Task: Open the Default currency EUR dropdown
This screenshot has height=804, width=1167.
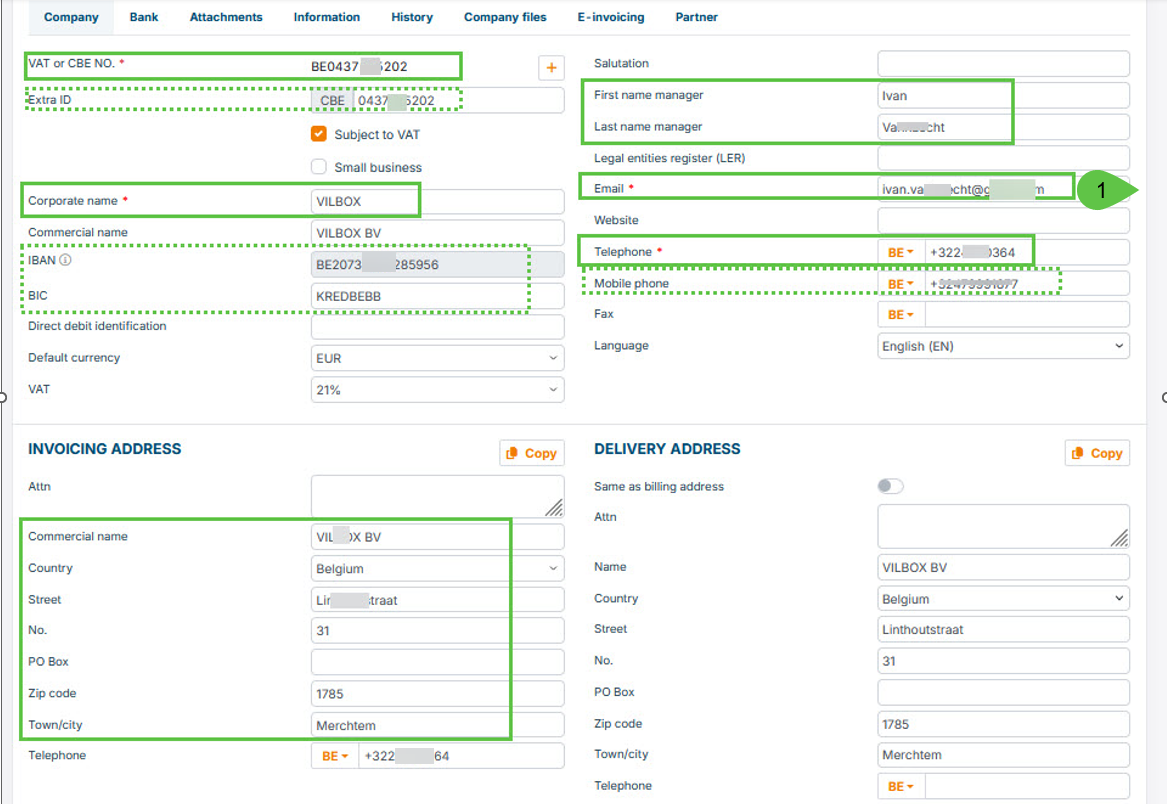Action: click(x=438, y=358)
